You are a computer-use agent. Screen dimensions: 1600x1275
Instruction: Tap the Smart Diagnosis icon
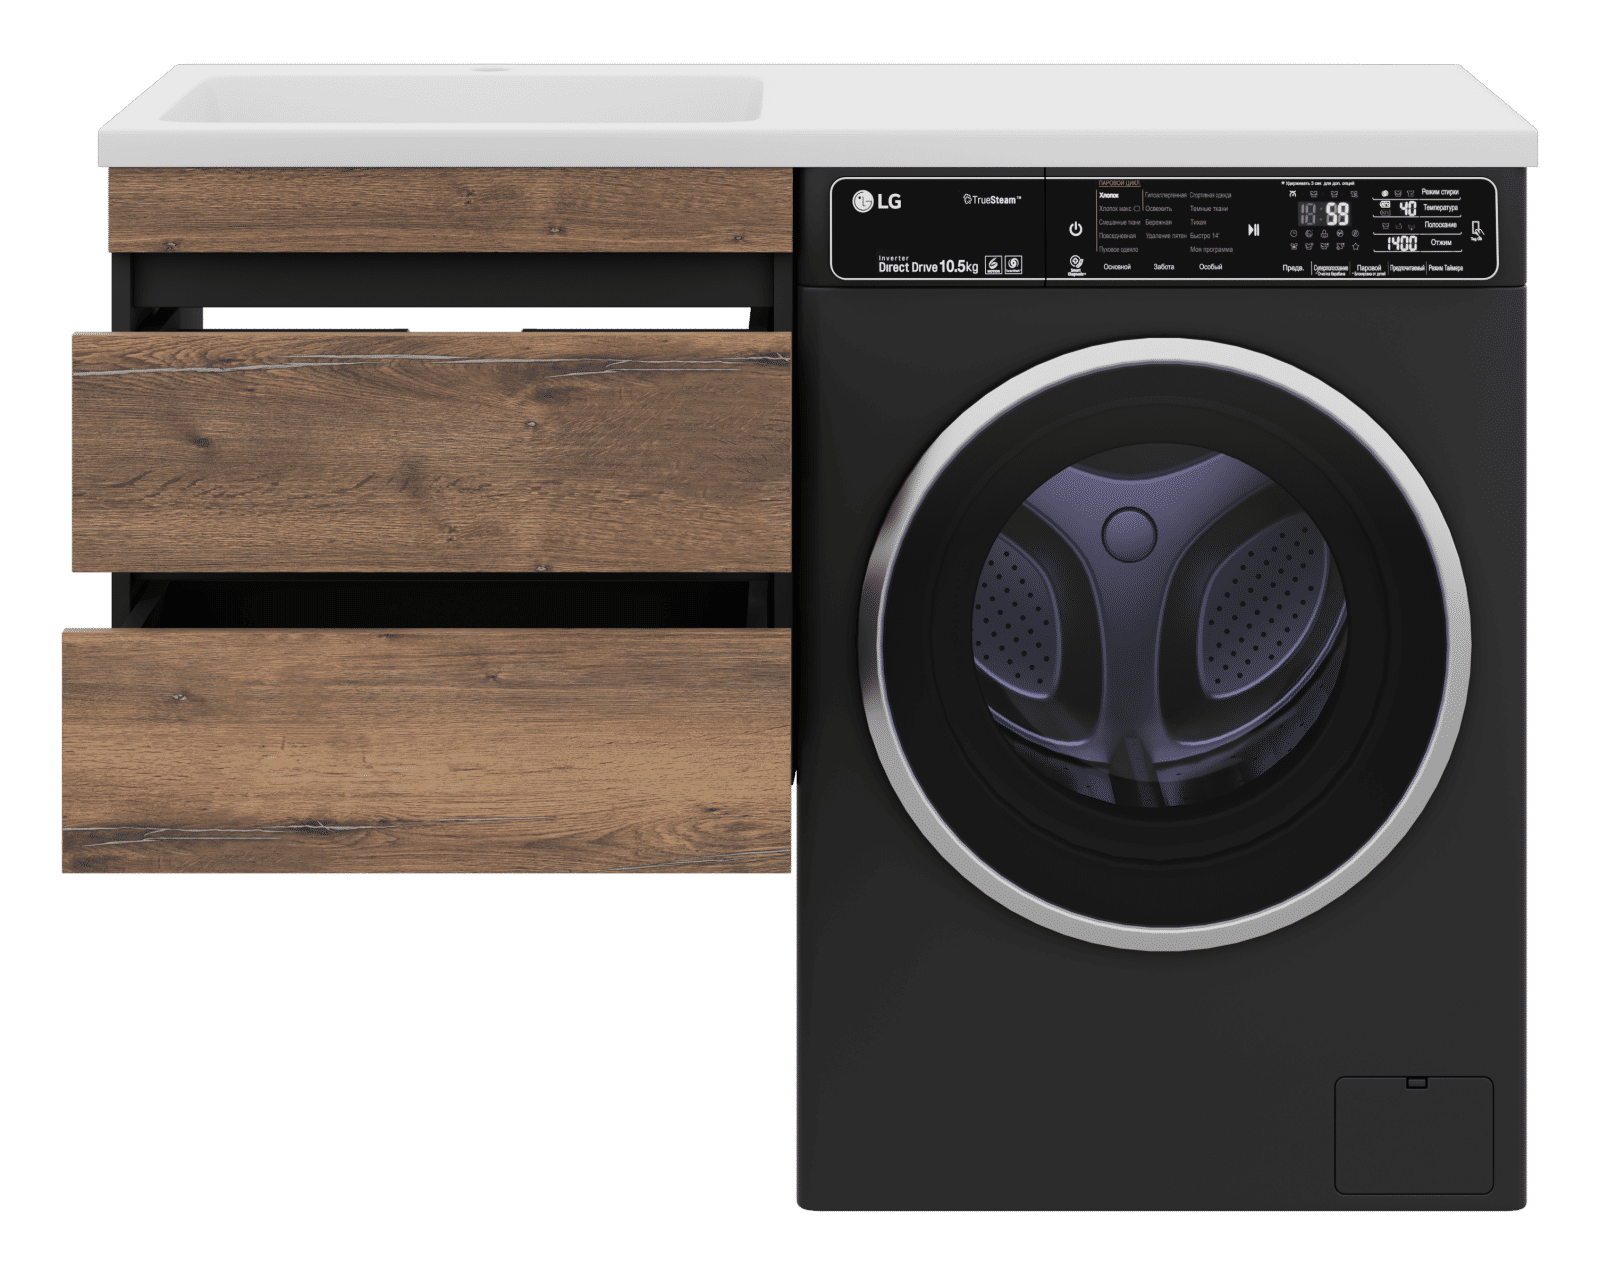click(1076, 265)
